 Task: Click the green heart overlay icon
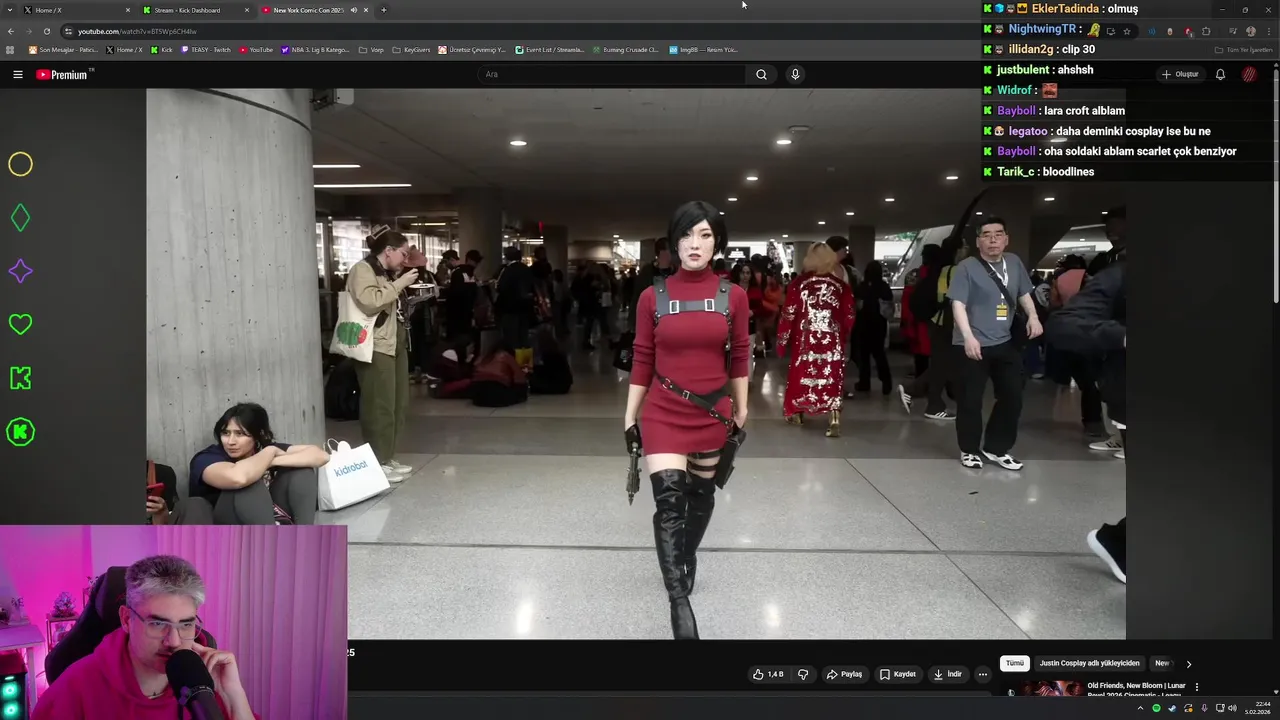click(20, 324)
